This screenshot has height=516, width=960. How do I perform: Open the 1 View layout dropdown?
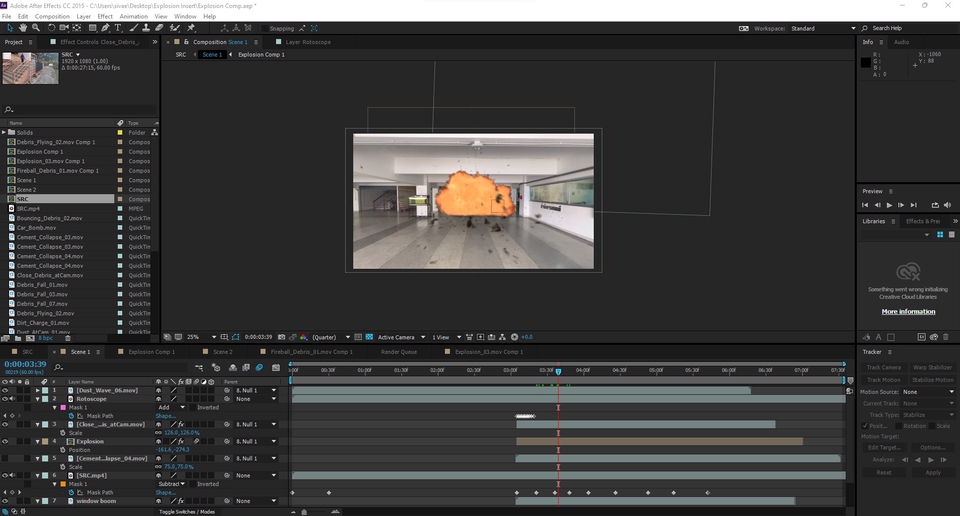pos(446,337)
